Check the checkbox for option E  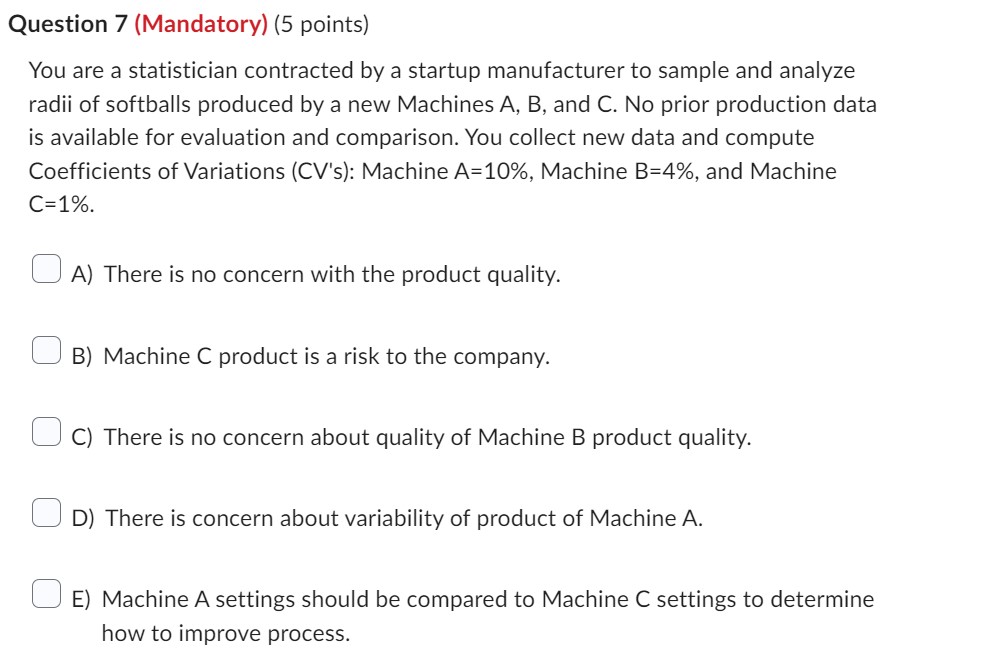point(44,592)
